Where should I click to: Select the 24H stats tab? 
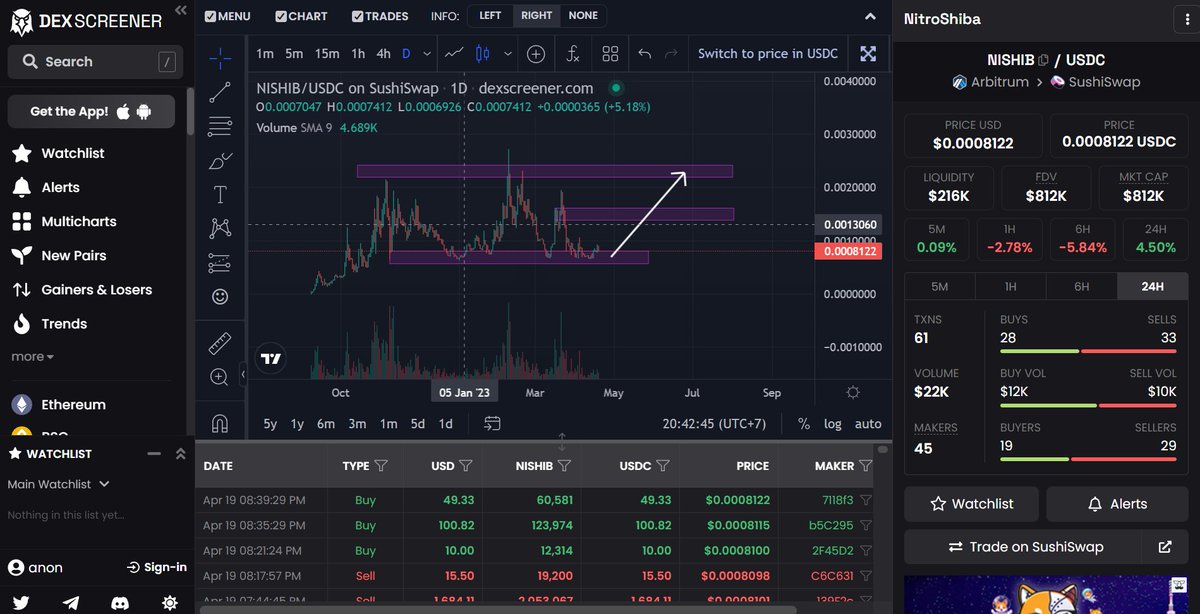tap(1152, 286)
